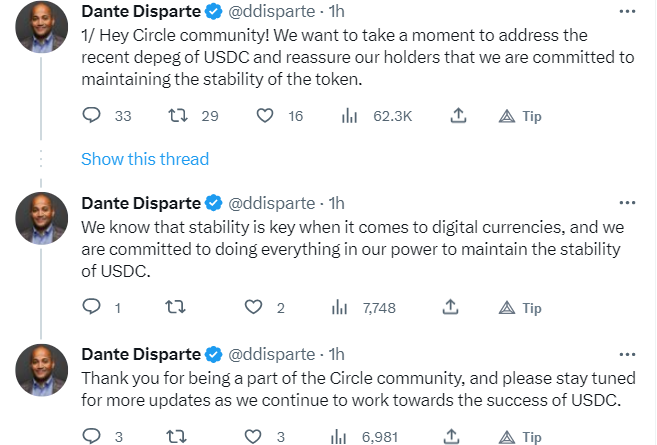View analytics showing 7,748 views

point(339,308)
